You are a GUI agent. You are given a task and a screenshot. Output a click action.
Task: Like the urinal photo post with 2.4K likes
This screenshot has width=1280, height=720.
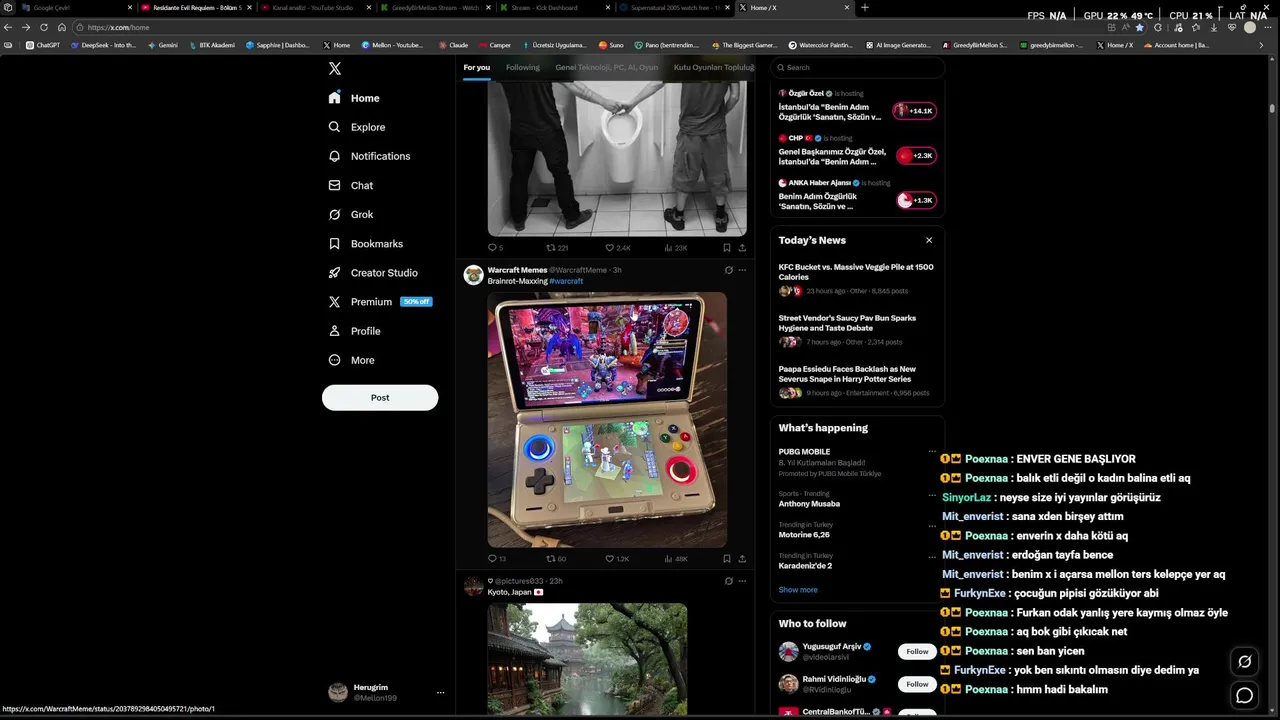tap(618, 248)
